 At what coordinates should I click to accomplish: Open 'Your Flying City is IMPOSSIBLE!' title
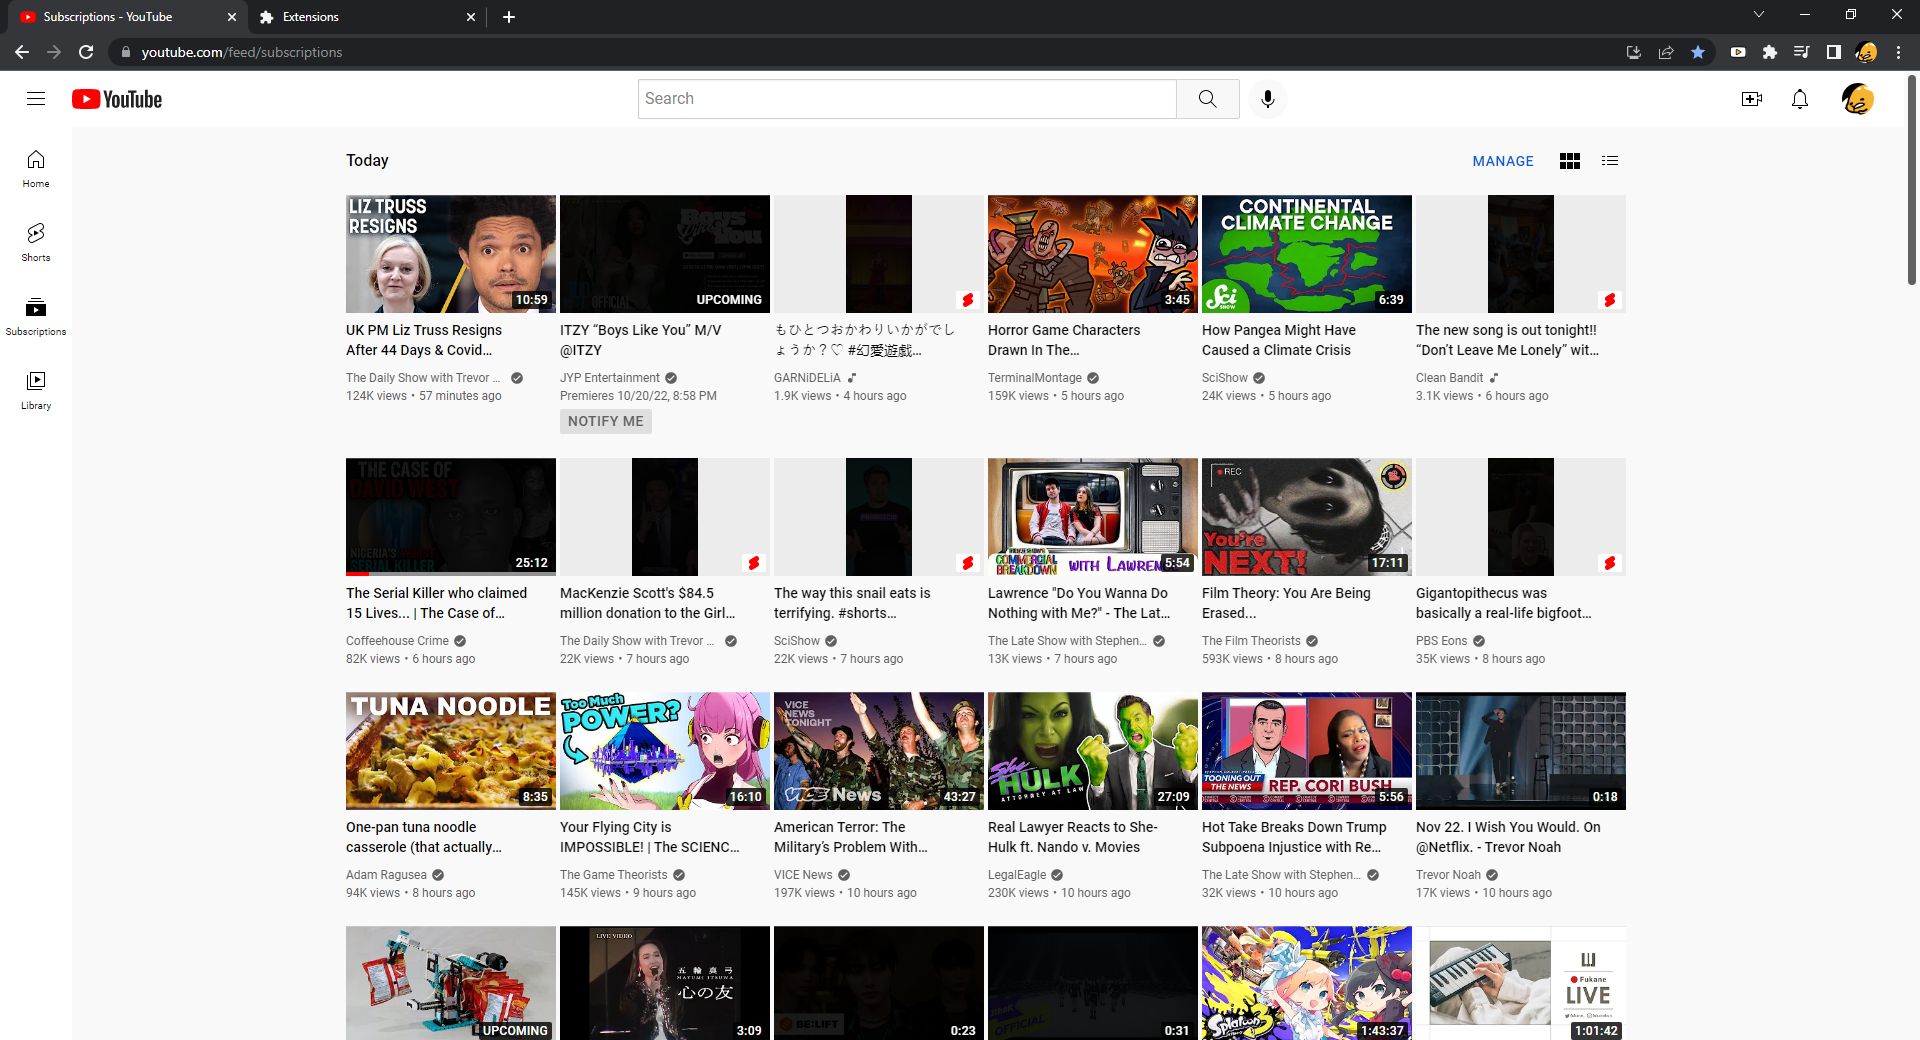tap(650, 837)
